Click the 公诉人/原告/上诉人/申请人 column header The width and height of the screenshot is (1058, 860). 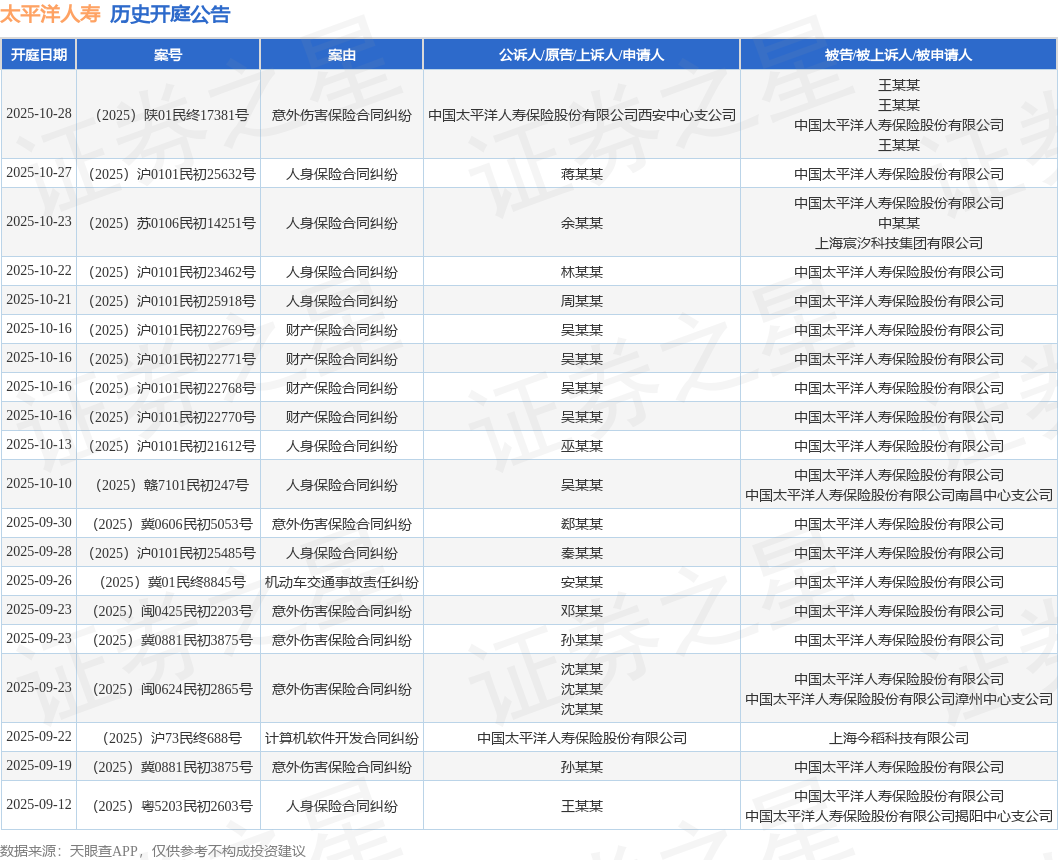pos(582,55)
